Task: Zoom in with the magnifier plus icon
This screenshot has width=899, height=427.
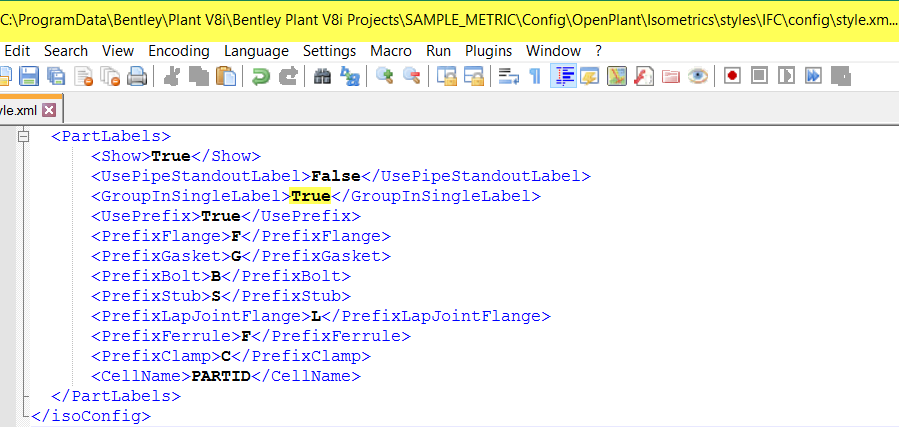Action: (385, 76)
